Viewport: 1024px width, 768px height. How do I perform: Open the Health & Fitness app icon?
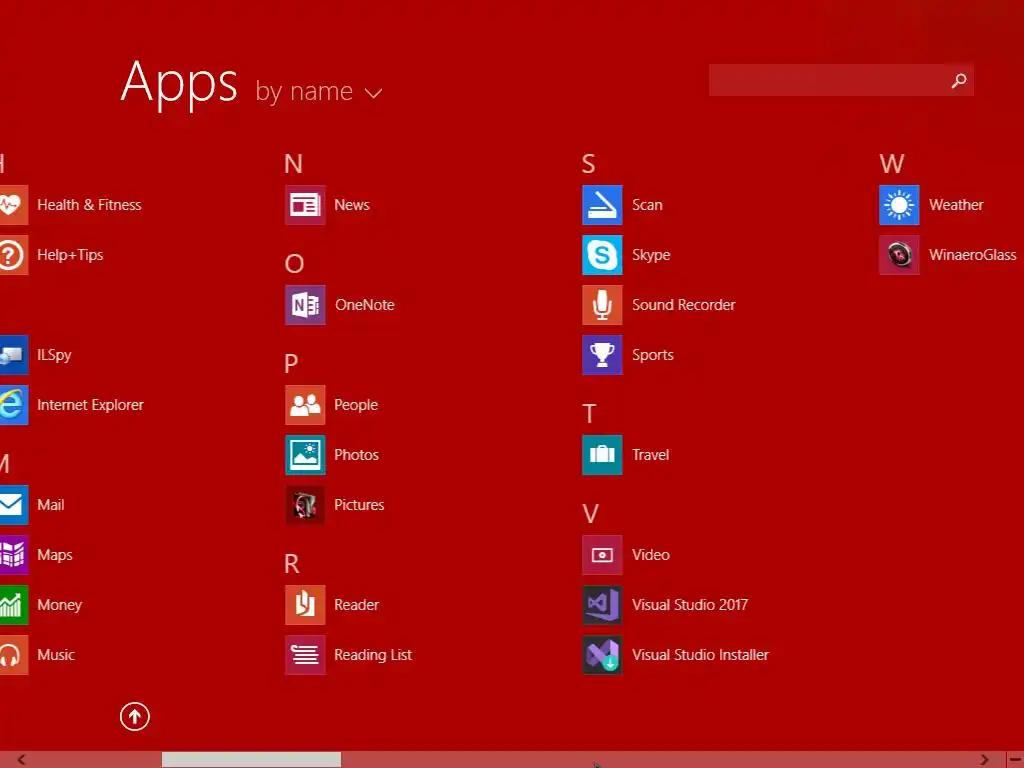14,205
